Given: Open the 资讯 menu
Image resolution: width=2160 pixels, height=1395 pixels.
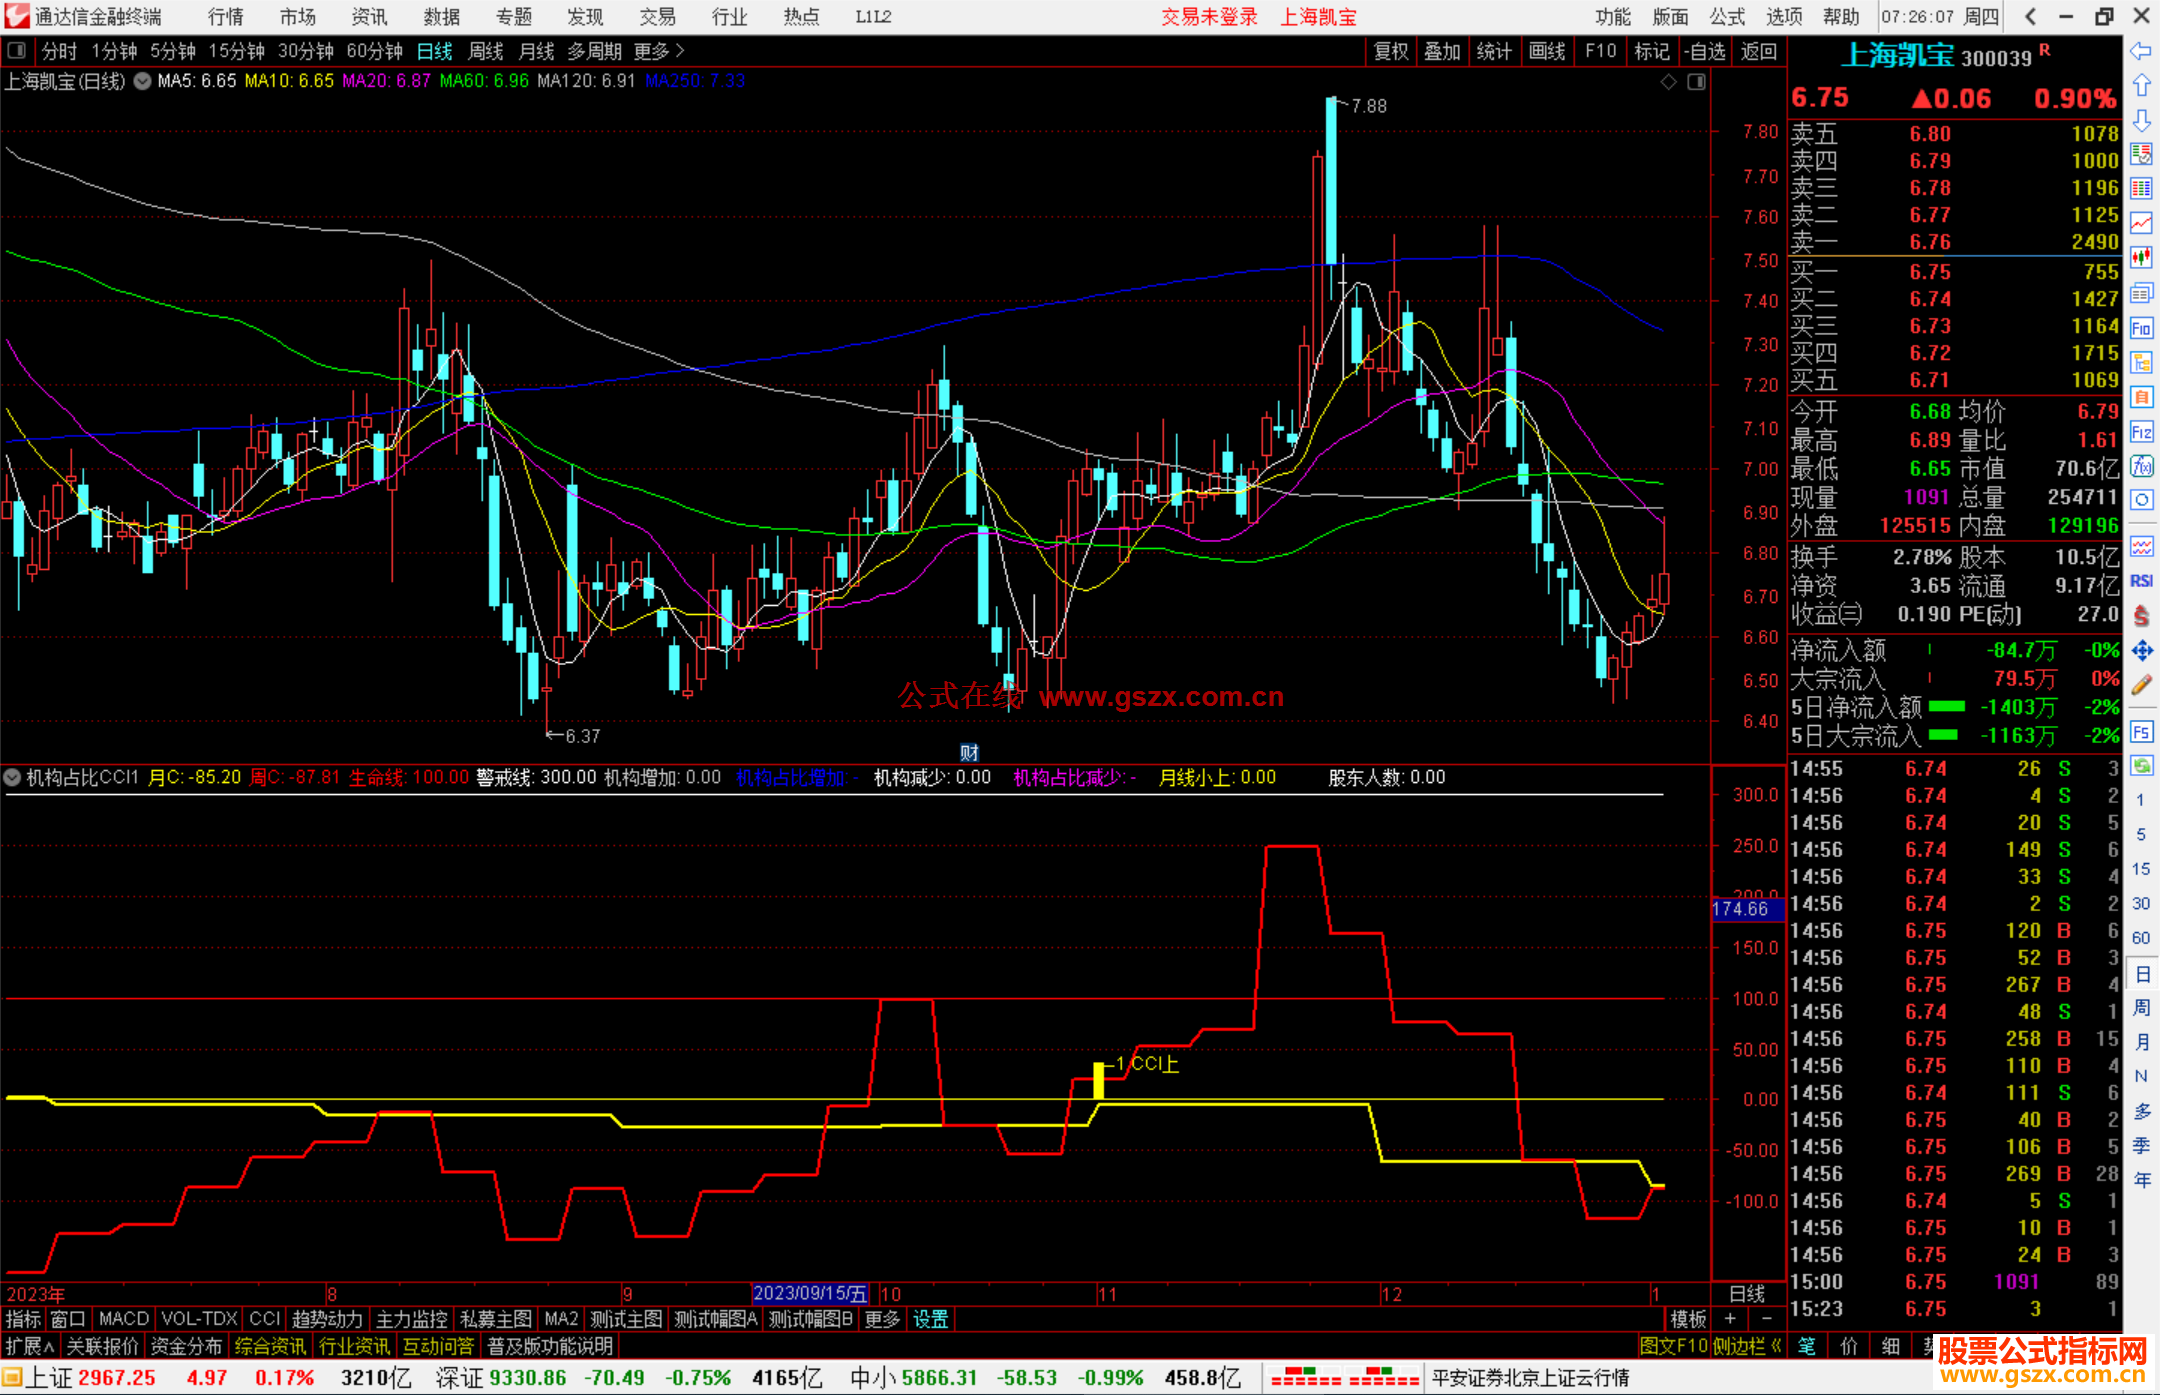Looking at the screenshot, I should [x=370, y=17].
